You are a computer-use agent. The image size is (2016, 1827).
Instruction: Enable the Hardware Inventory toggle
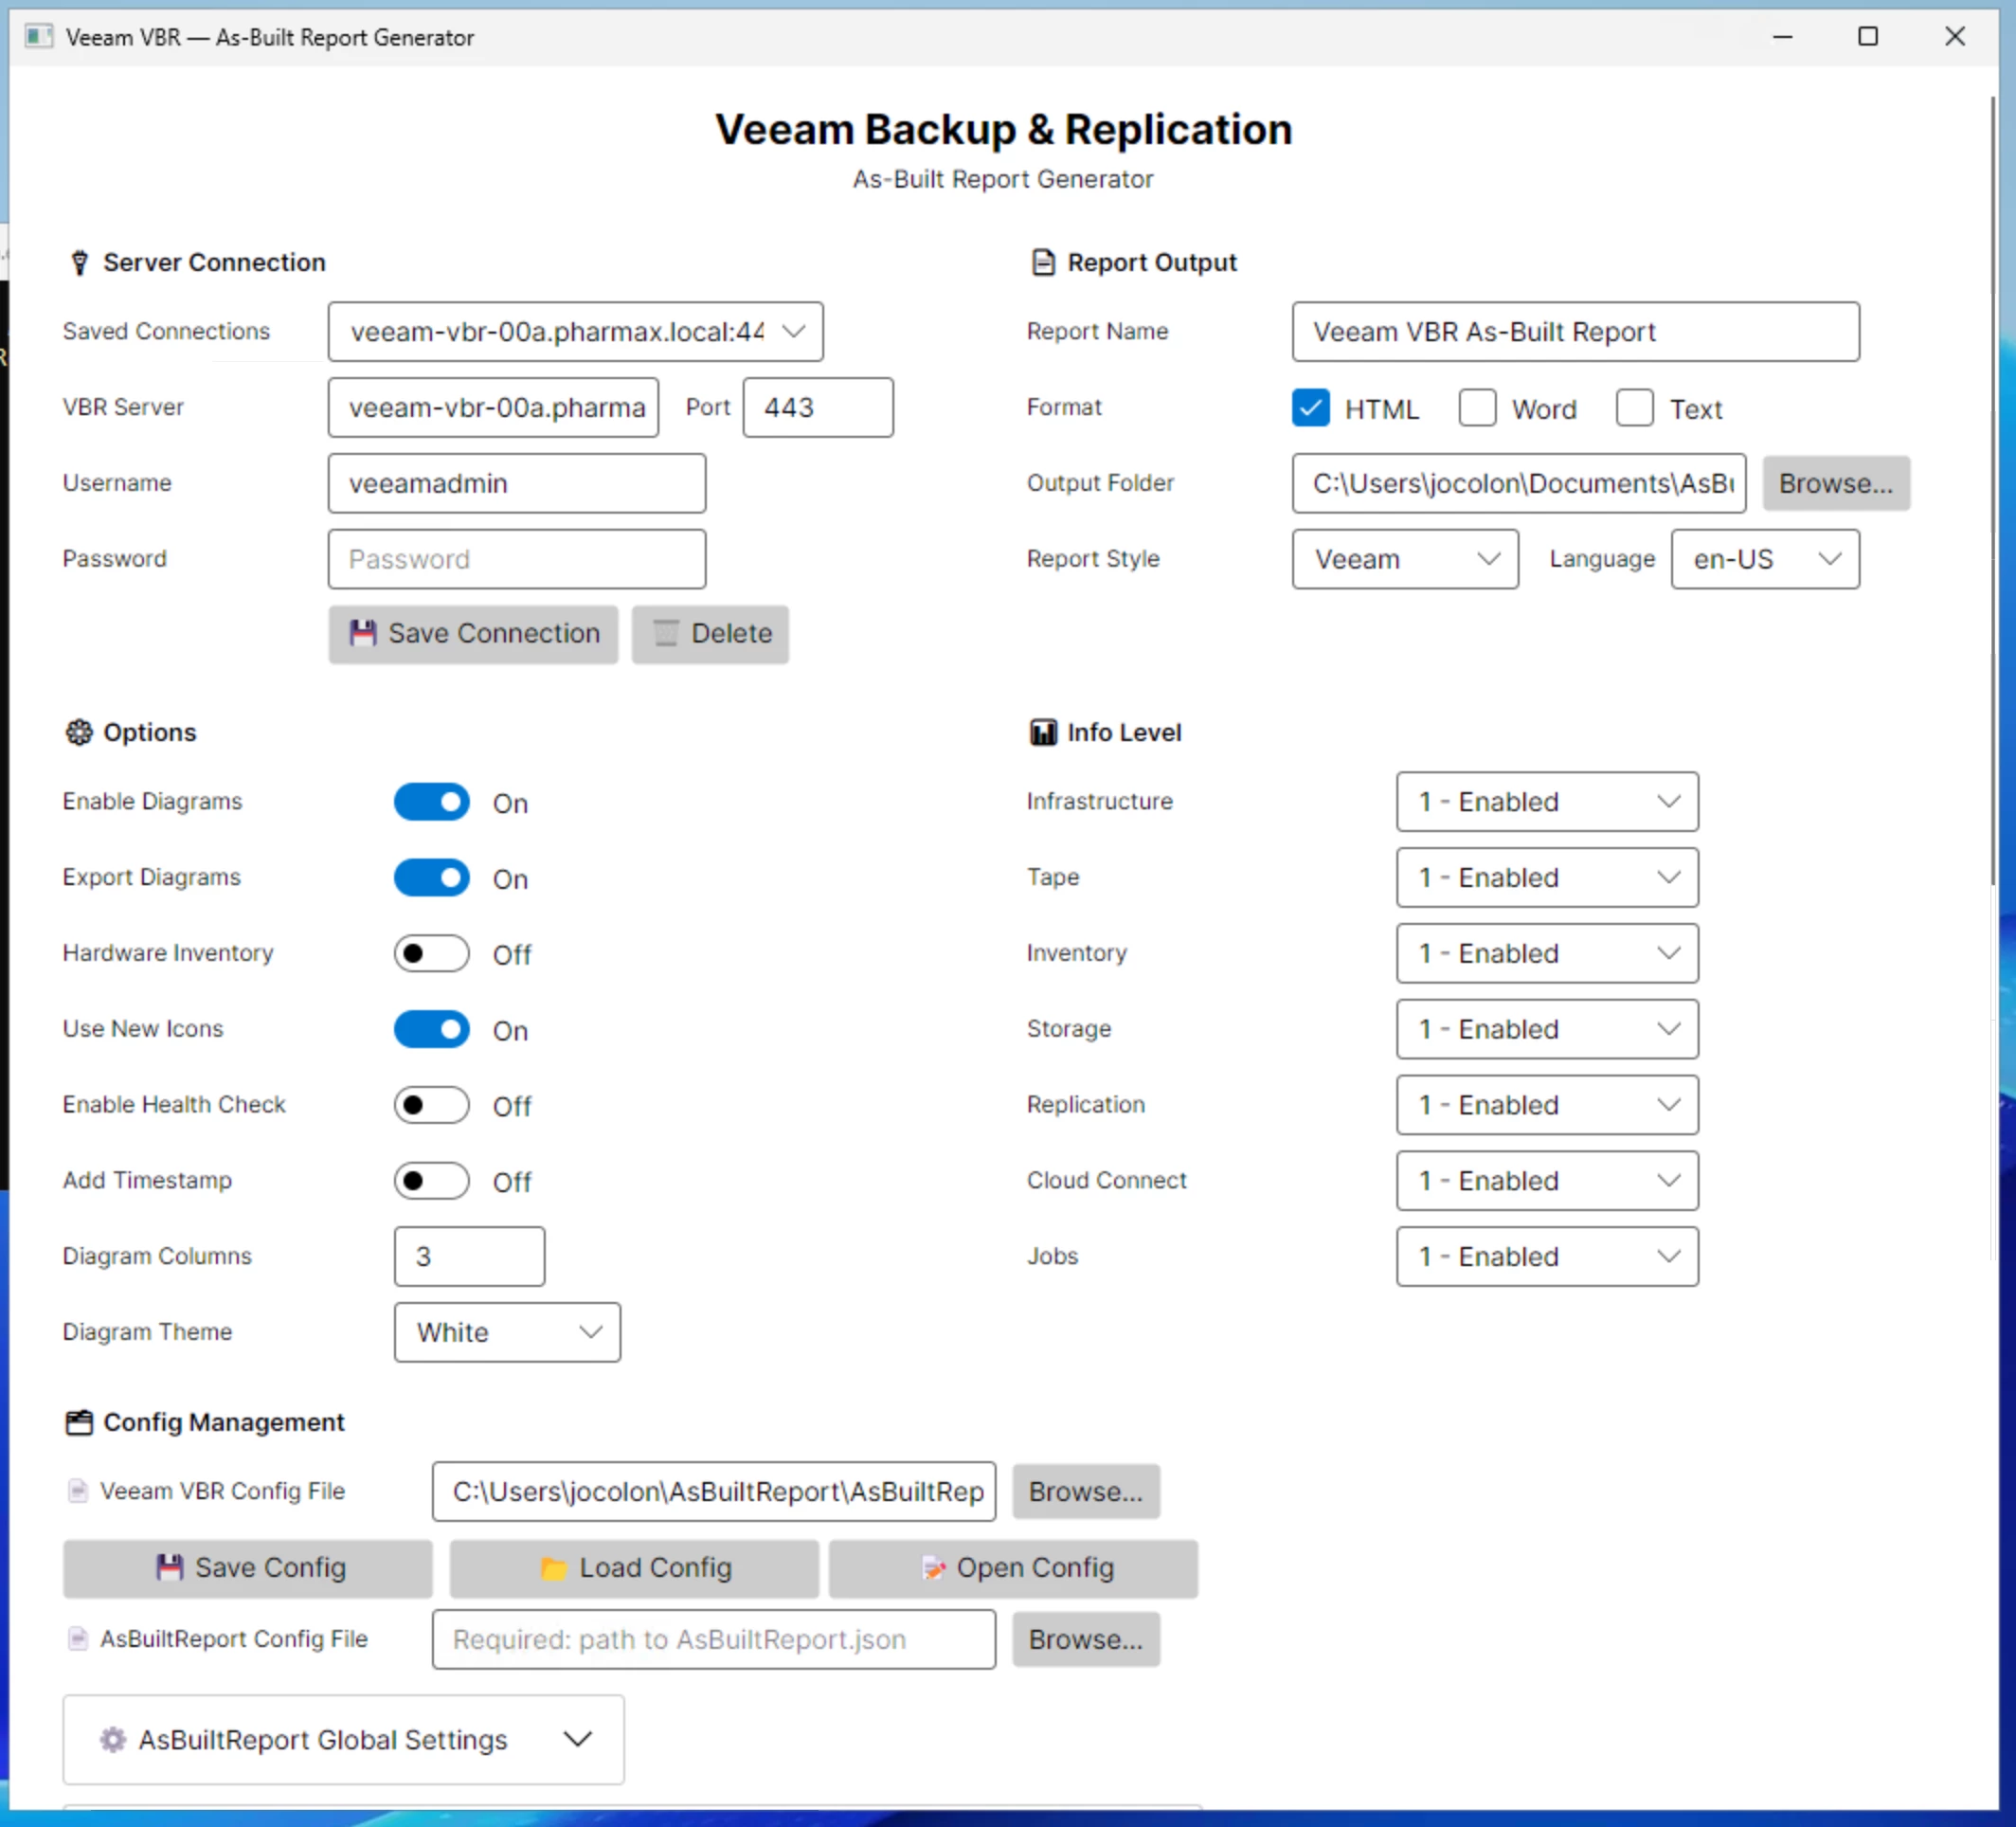click(431, 954)
